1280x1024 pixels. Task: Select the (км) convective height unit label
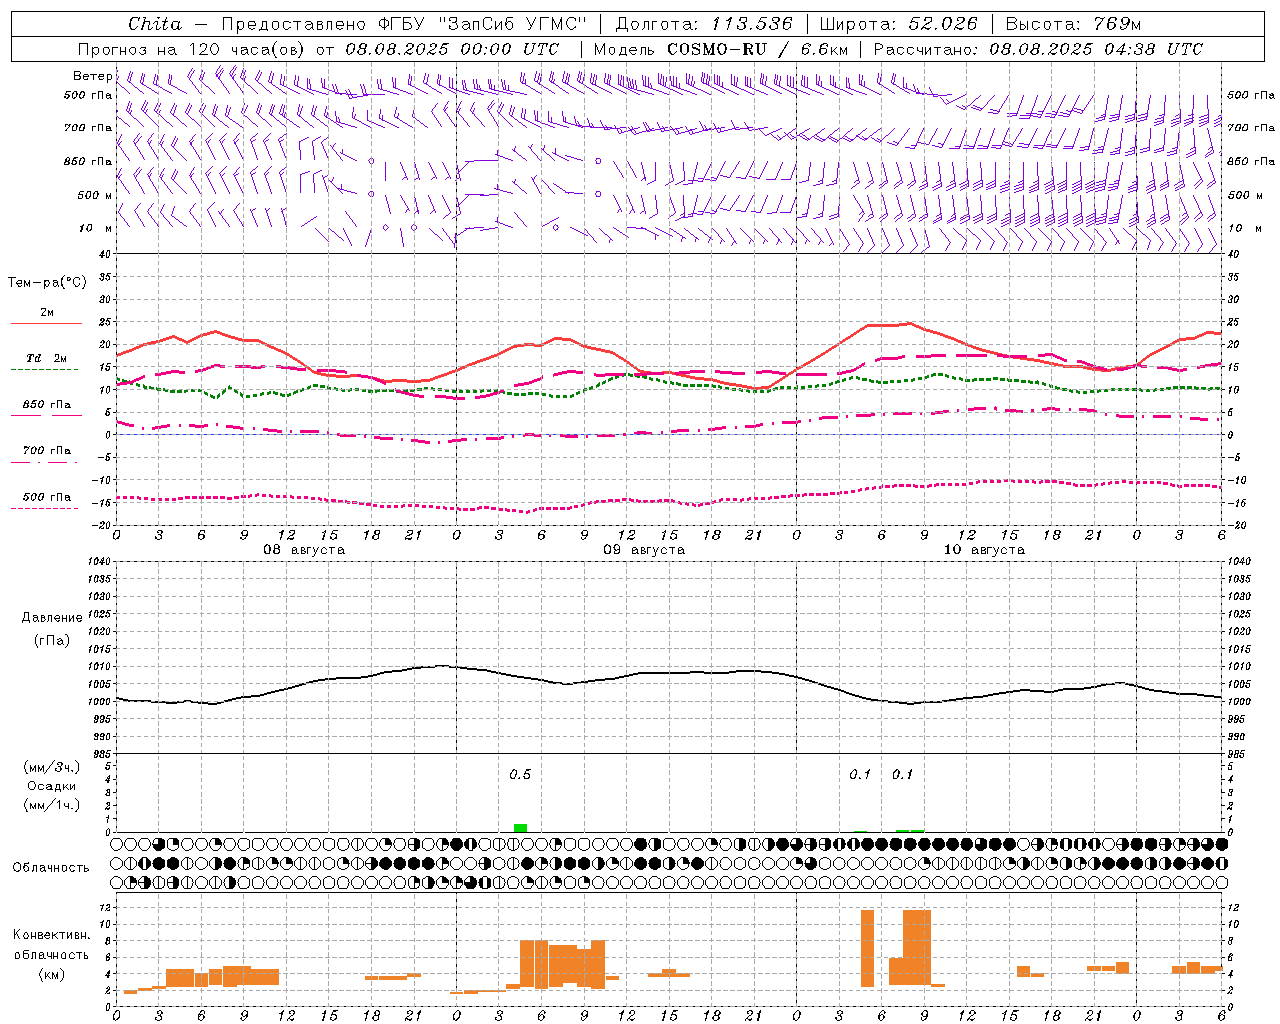coord(52,974)
